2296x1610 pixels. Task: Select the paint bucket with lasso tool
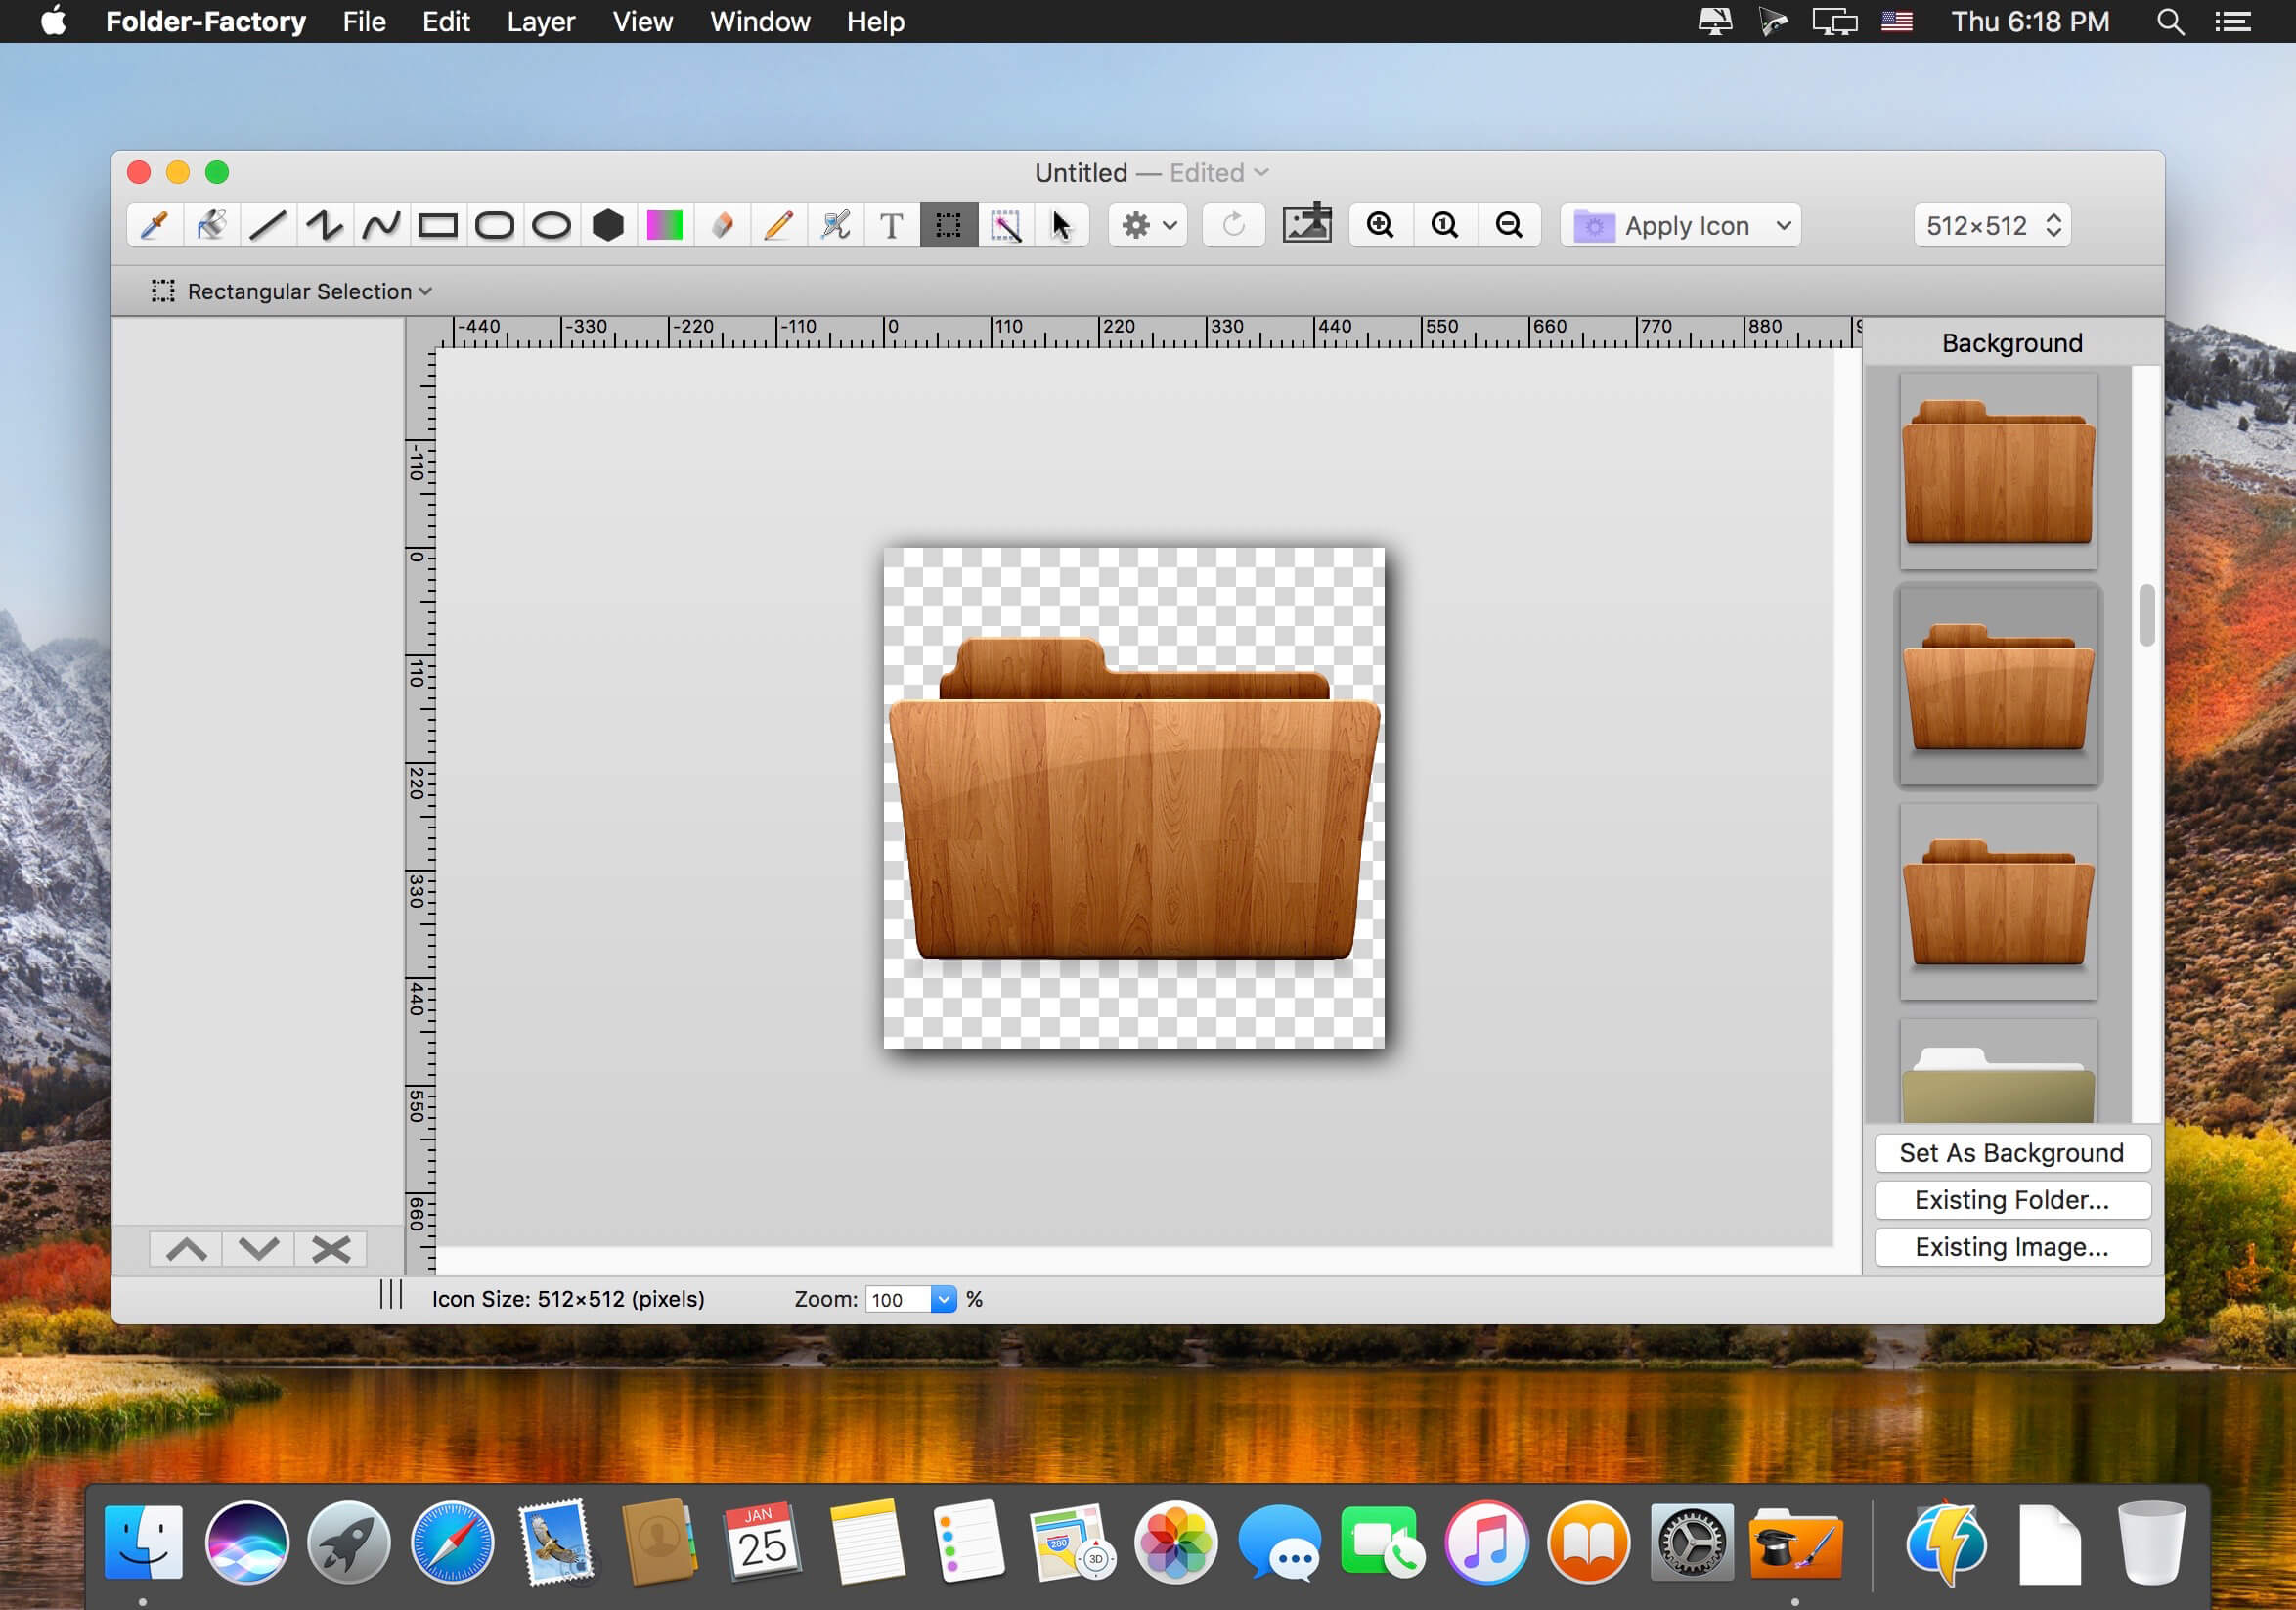tap(835, 225)
